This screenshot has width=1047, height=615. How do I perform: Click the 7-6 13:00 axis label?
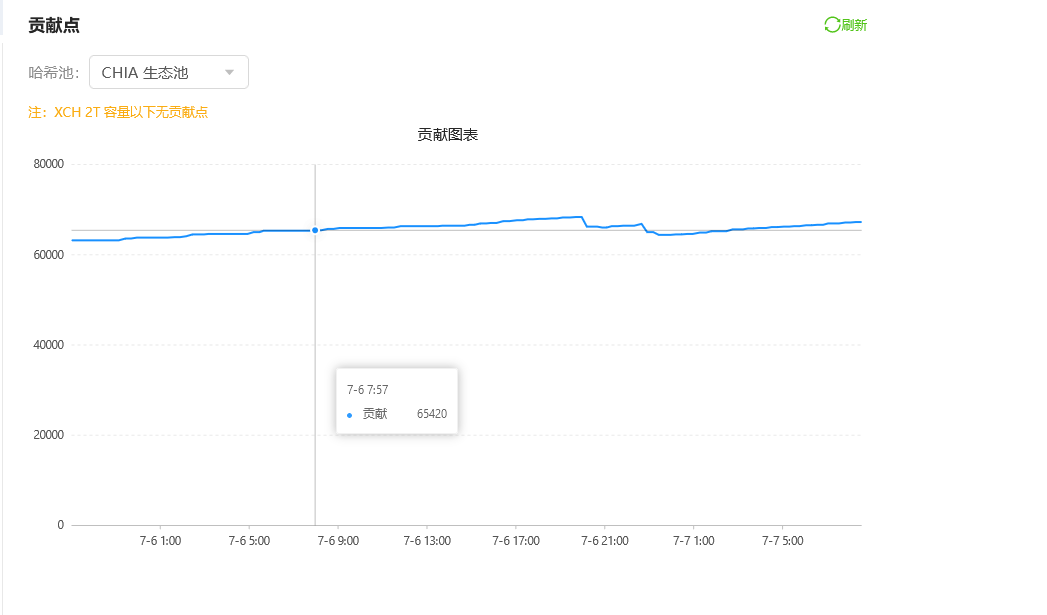[x=426, y=540]
